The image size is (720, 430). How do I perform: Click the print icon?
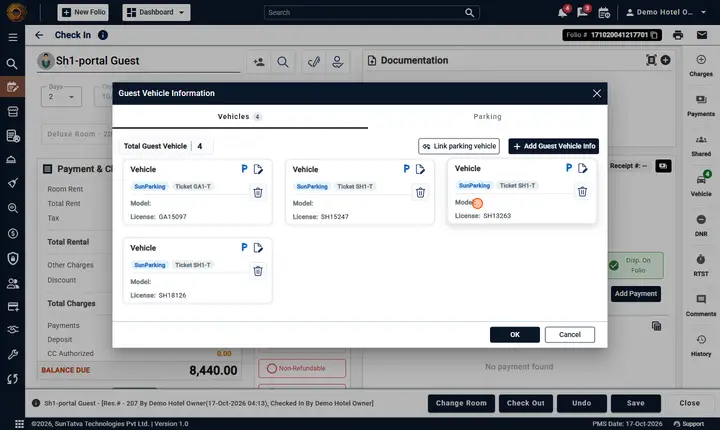(x=678, y=35)
